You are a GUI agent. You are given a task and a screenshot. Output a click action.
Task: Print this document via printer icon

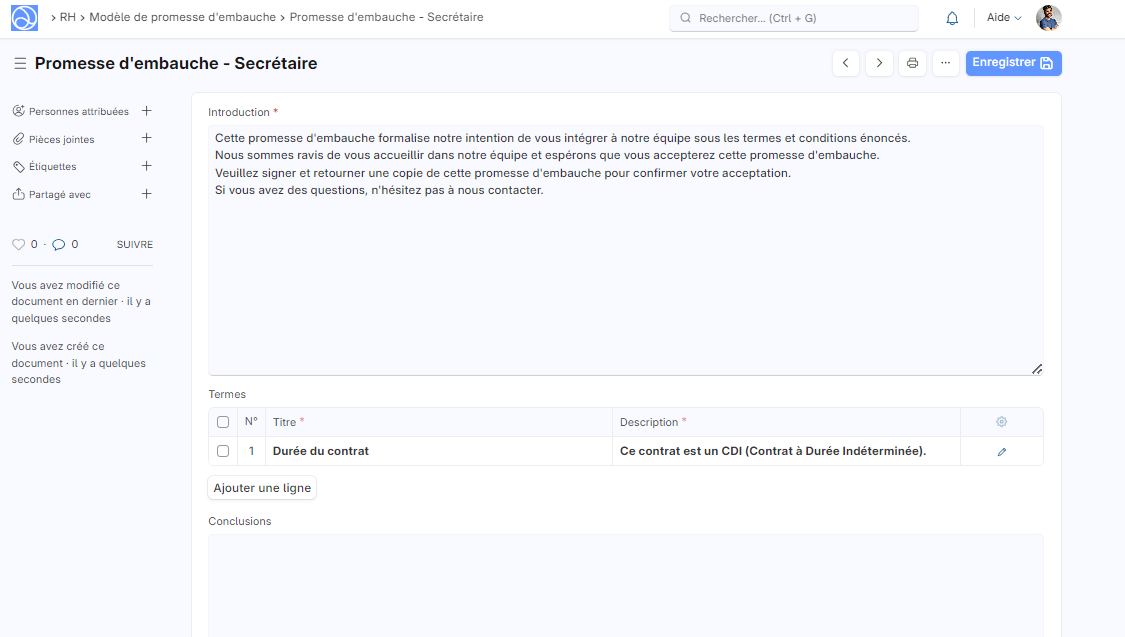coord(912,63)
